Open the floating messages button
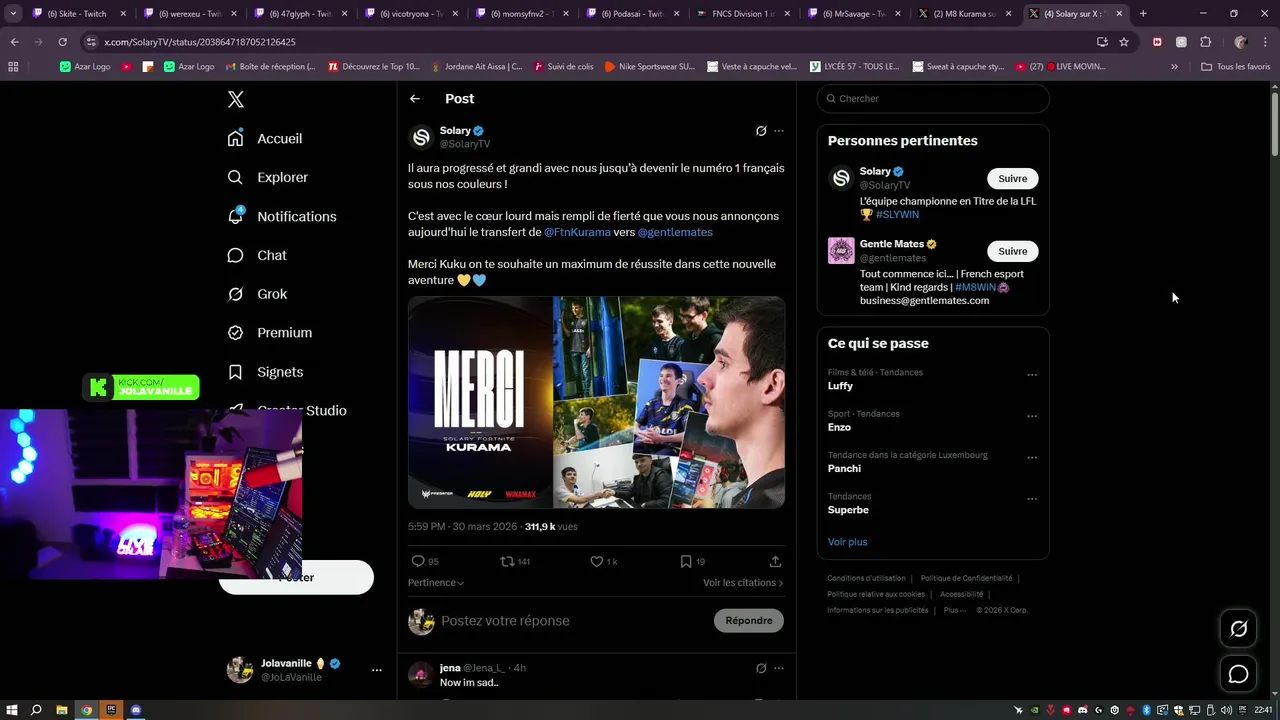Viewport: 1280px width, 720px height. [1238, 674]
